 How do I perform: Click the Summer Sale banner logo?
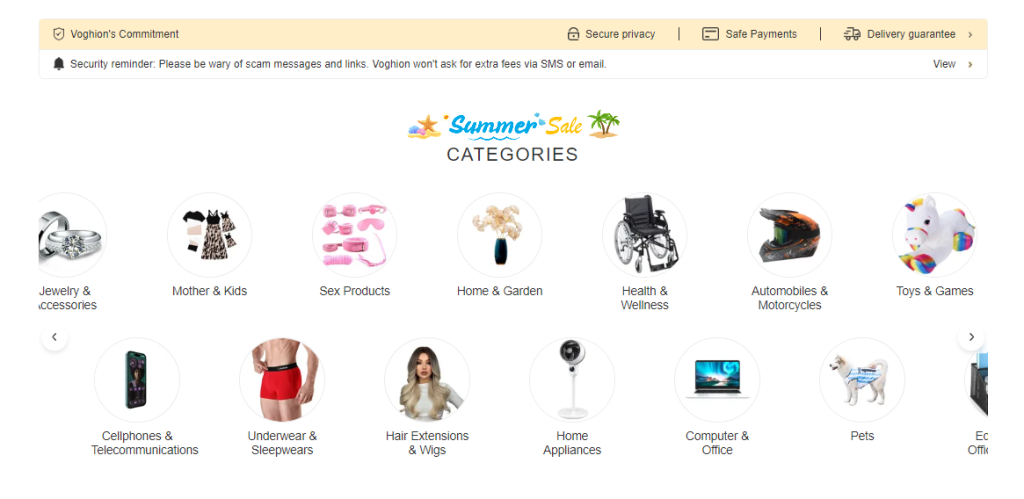point(513,125)
